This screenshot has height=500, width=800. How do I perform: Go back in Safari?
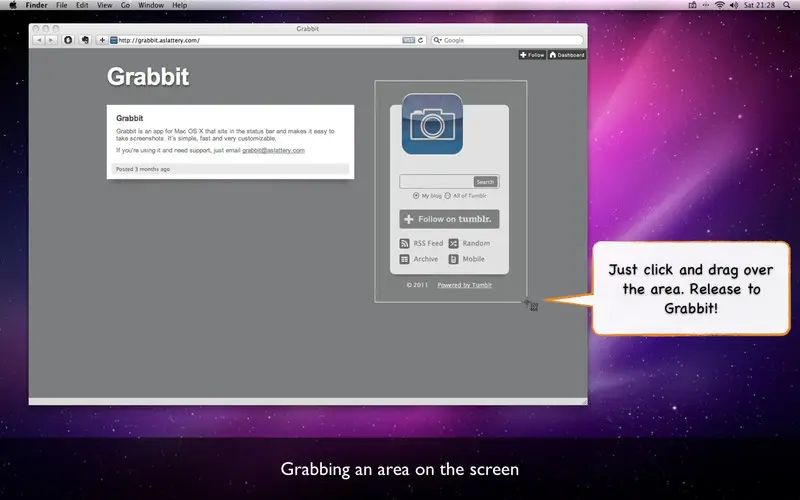pos(39,40)
